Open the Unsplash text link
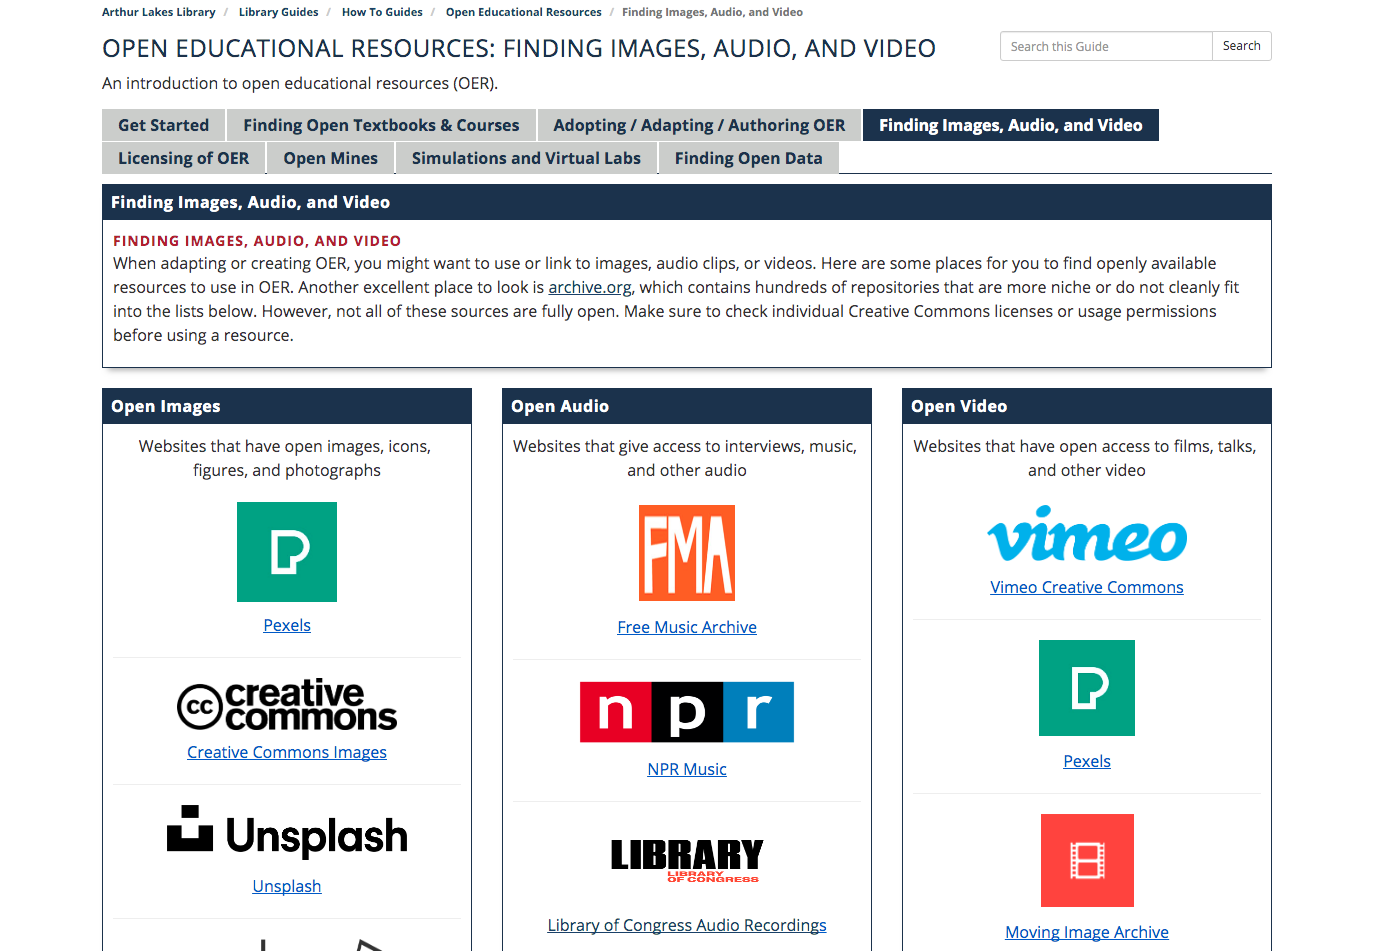1390x951 pixels. [287, 886]
